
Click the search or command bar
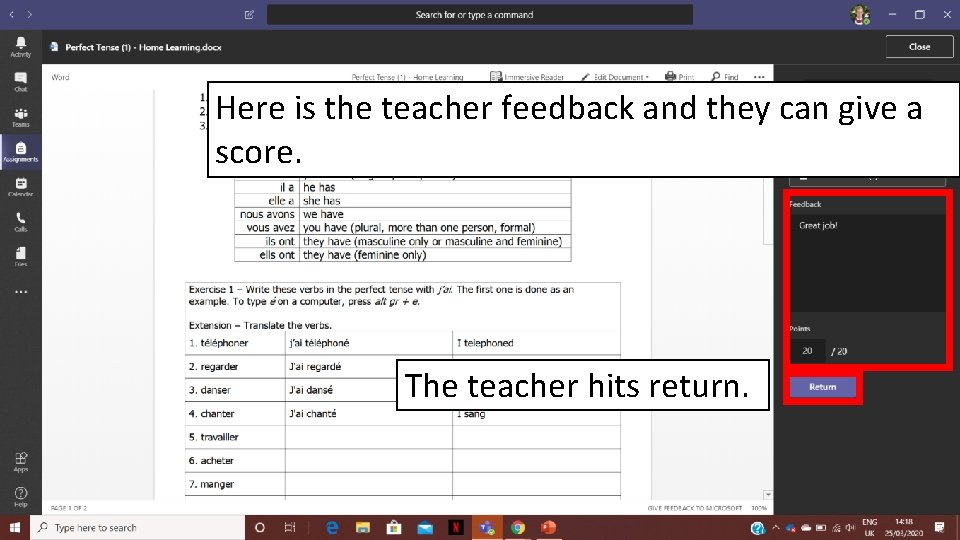(x=479, y=15)
